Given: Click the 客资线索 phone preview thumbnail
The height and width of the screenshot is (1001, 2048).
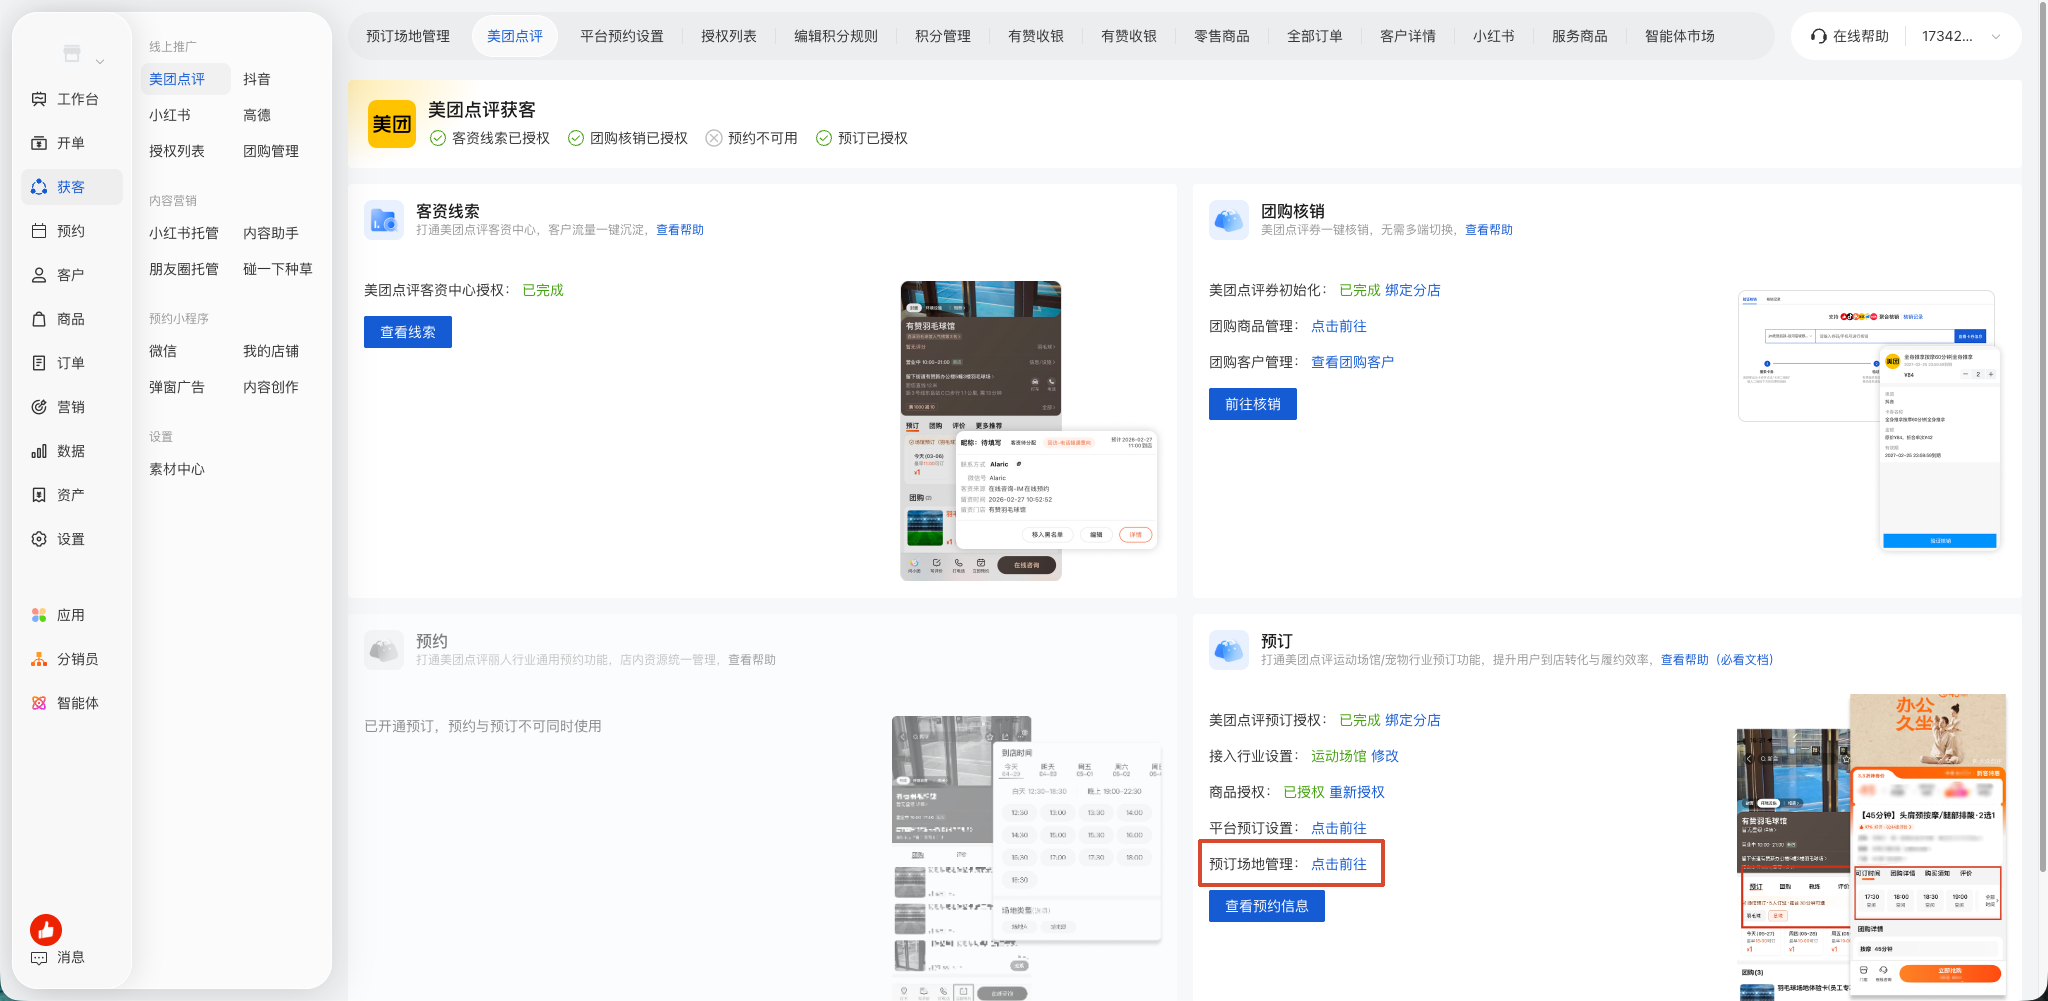Looking at the screenshot, I should 1029,431.
